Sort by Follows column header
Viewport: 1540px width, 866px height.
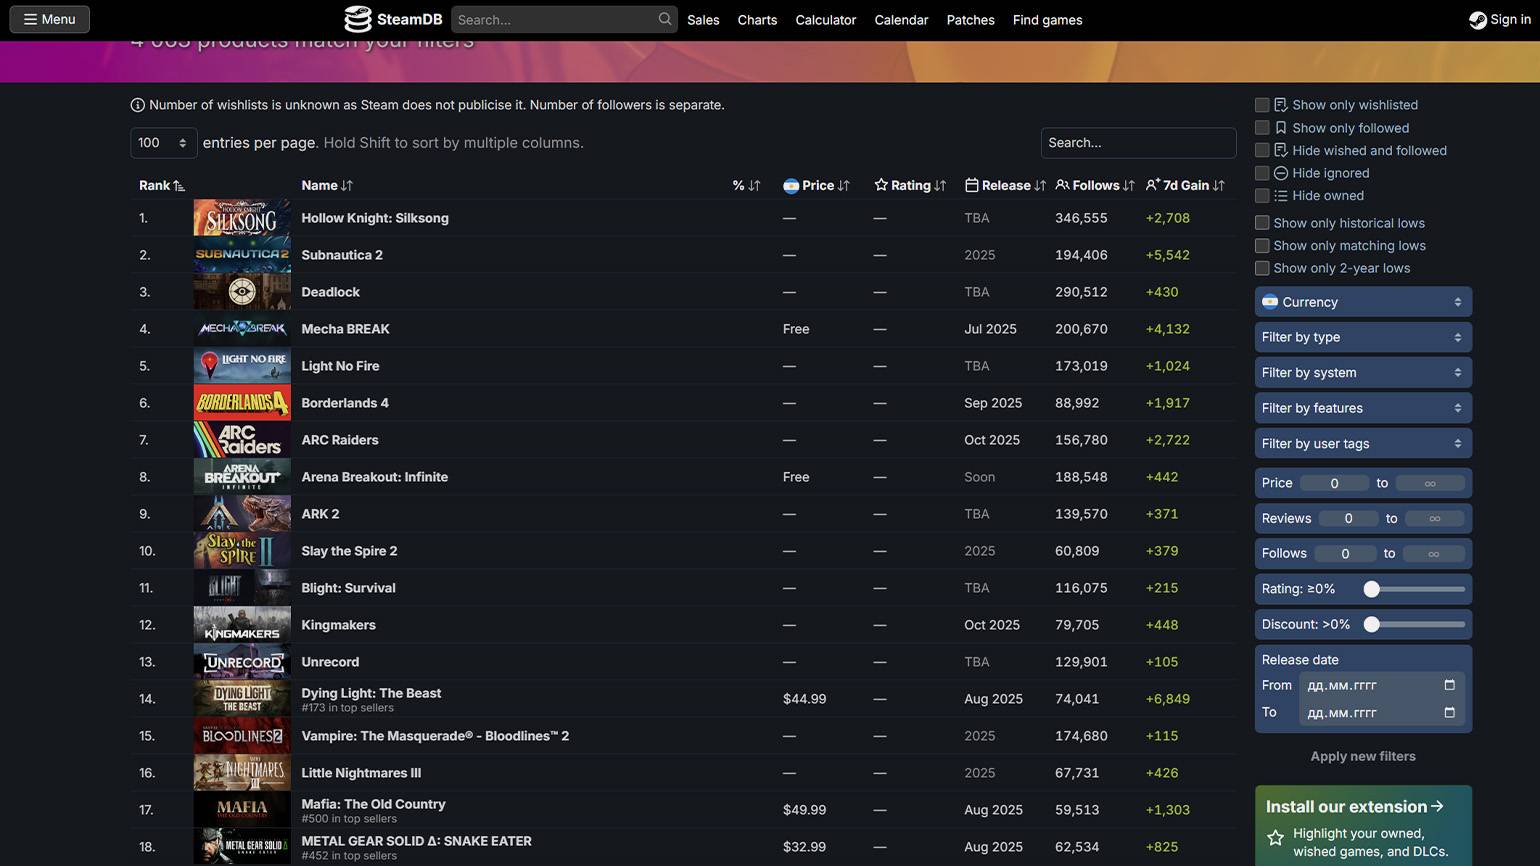click(x=1095, y=185)
